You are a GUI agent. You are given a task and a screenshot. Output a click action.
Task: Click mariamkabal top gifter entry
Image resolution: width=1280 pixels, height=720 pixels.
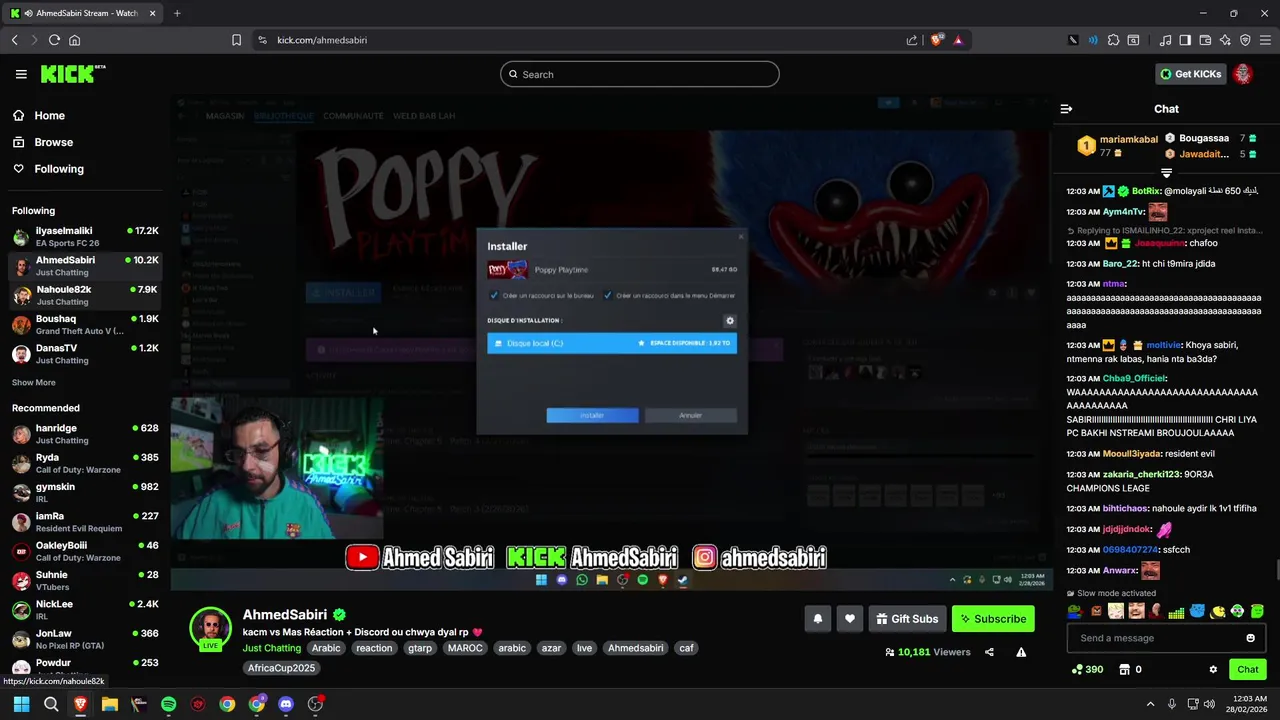click(x=1118, y=146)
